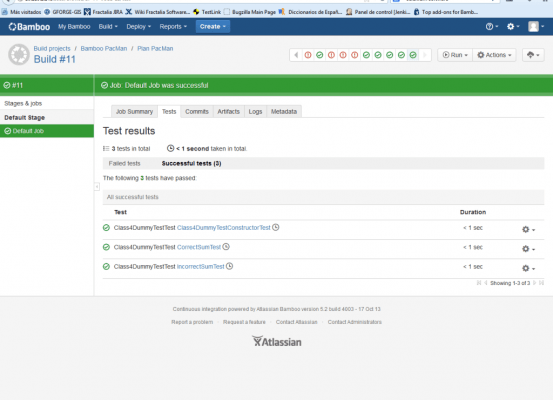Image resolution: width=553 pixels, height=400 pixels.
Task: Click Stages & jobs sidebar heading
Action: [x=23, y=103]
